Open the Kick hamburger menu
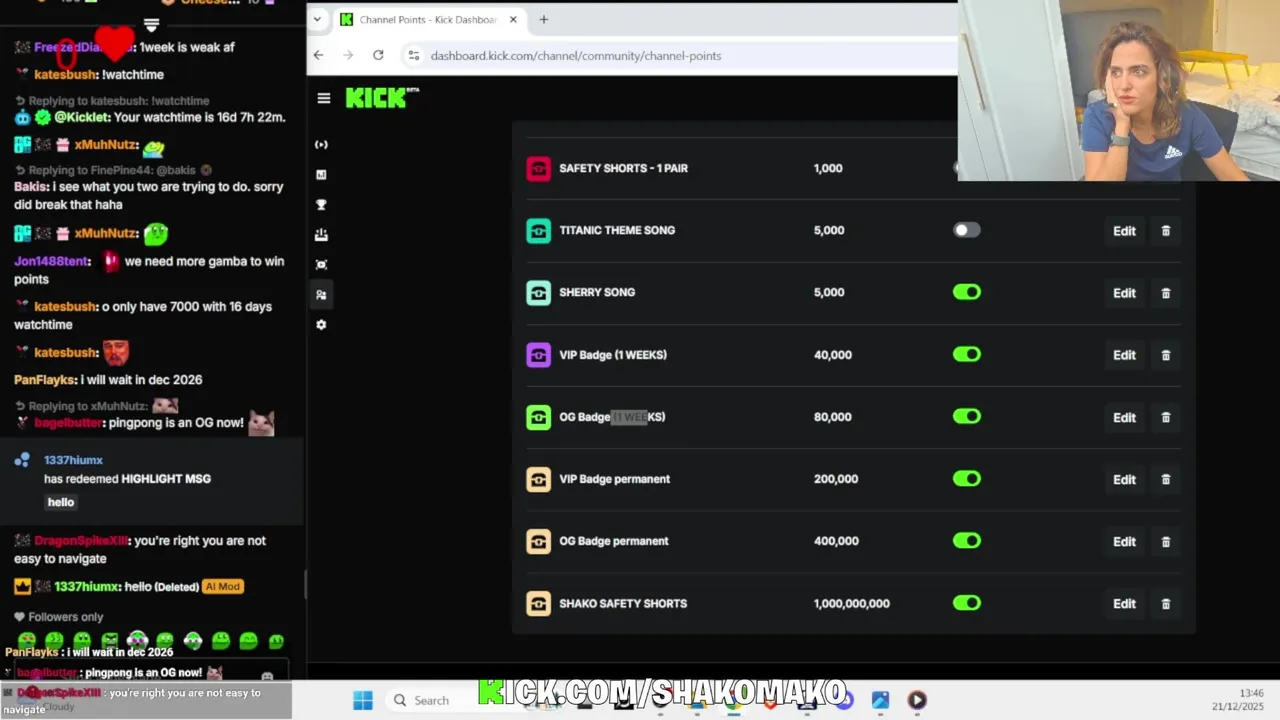Viewport: 1280px width, 720px height. click(323, 98)
